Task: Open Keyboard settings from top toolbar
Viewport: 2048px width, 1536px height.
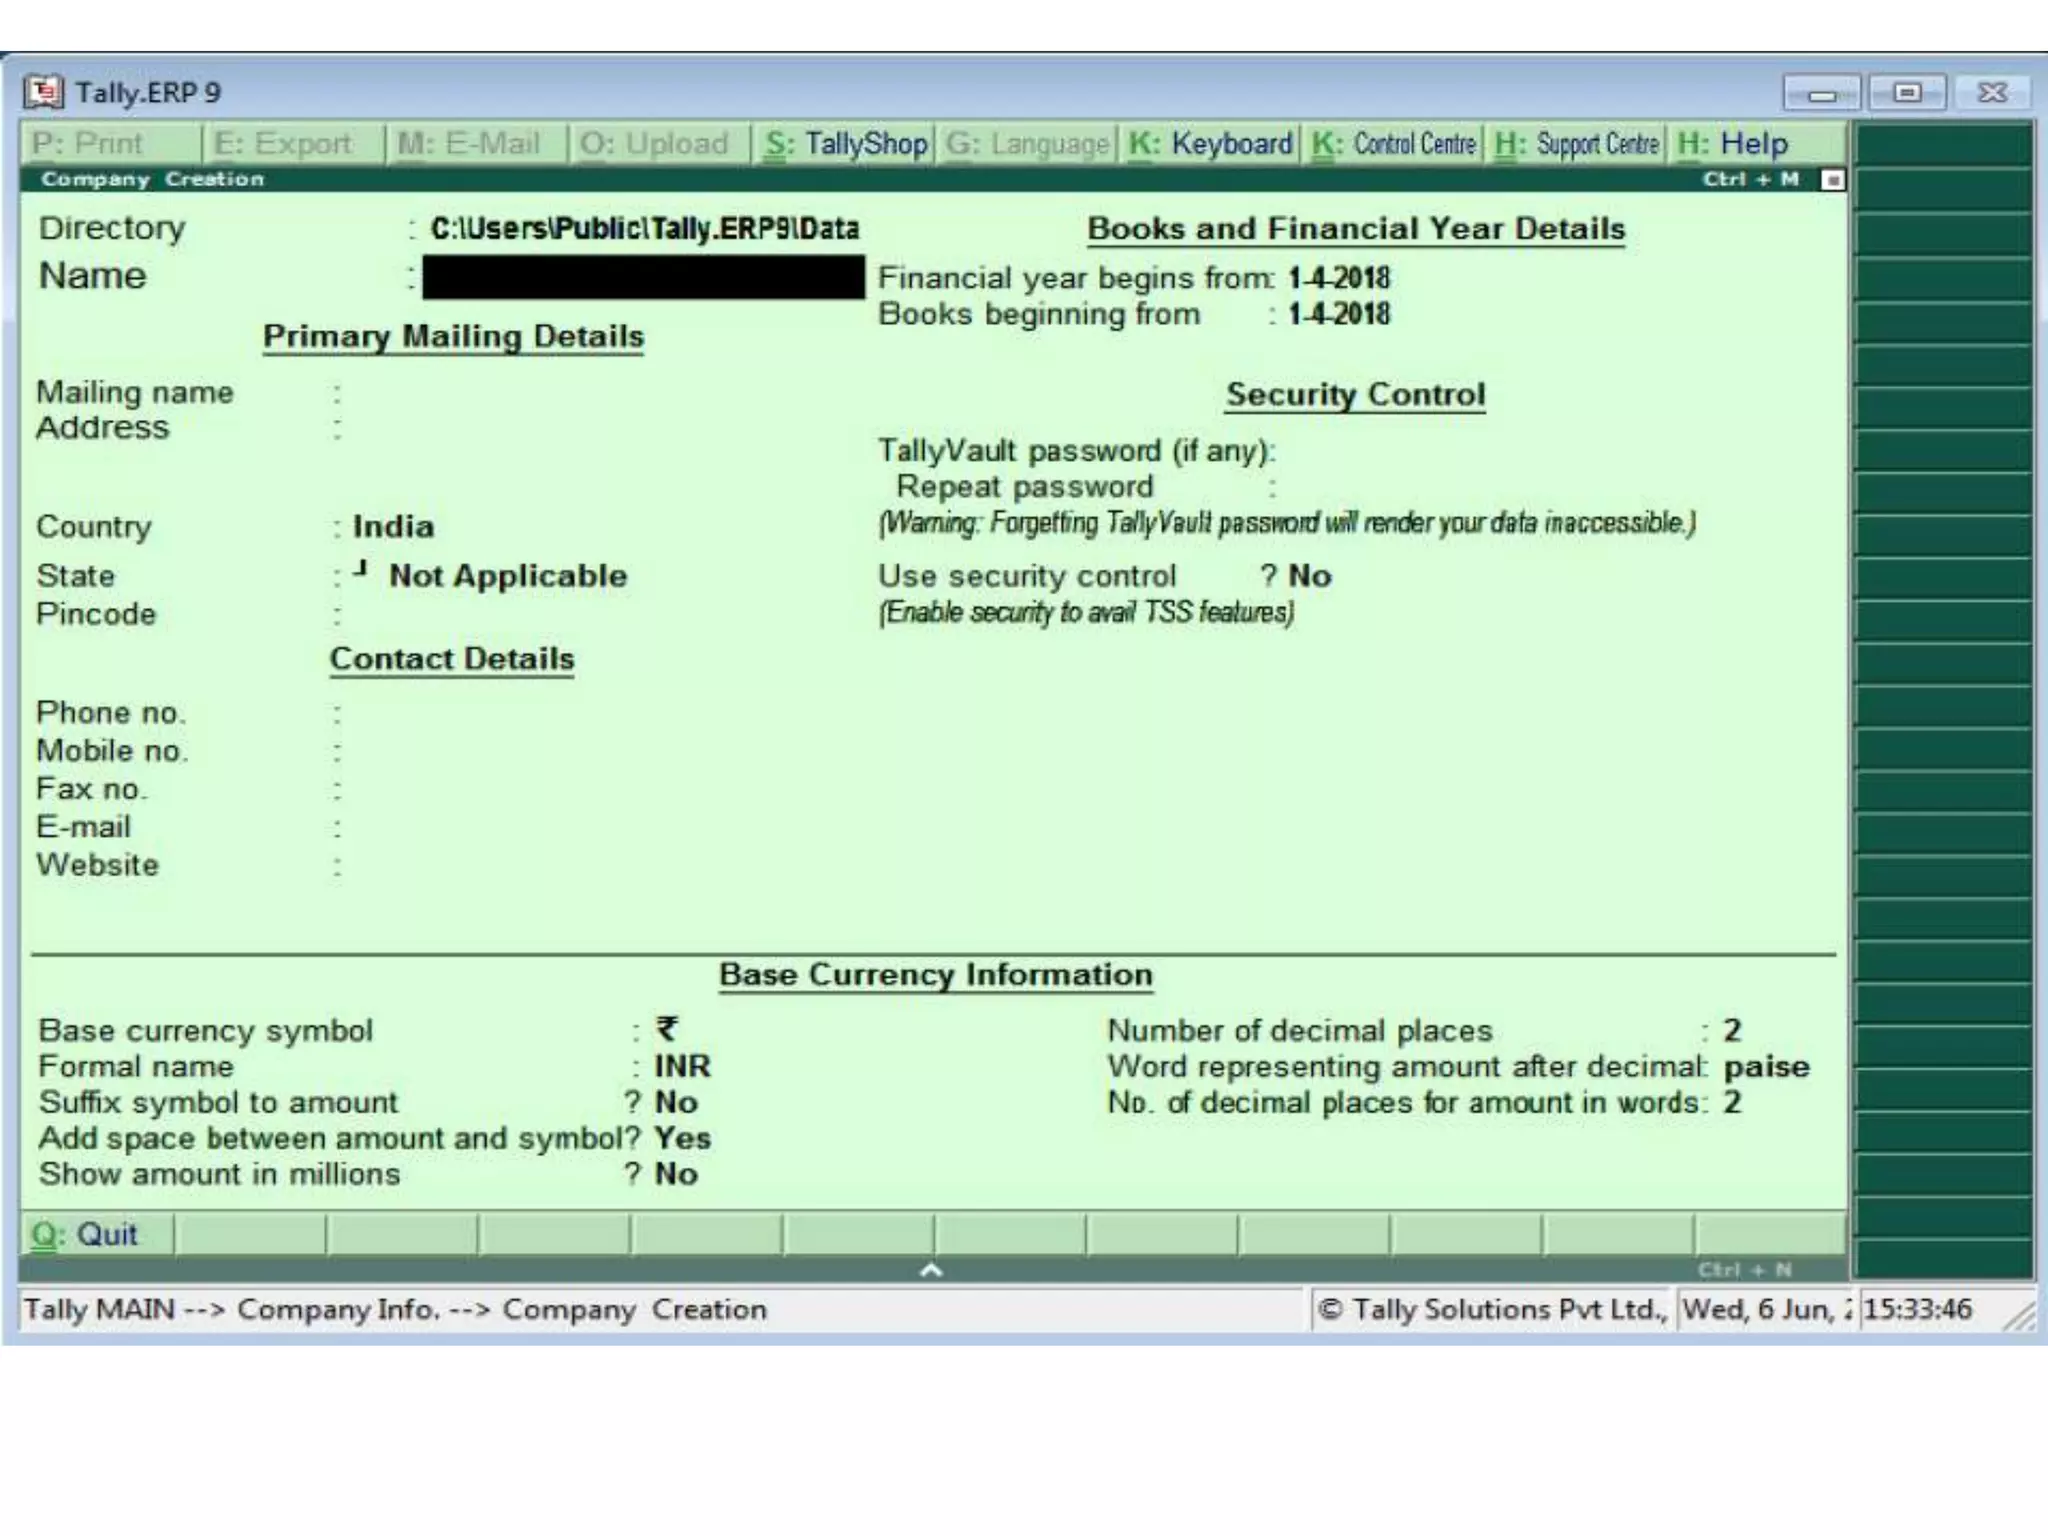Action: [1210, 144]
